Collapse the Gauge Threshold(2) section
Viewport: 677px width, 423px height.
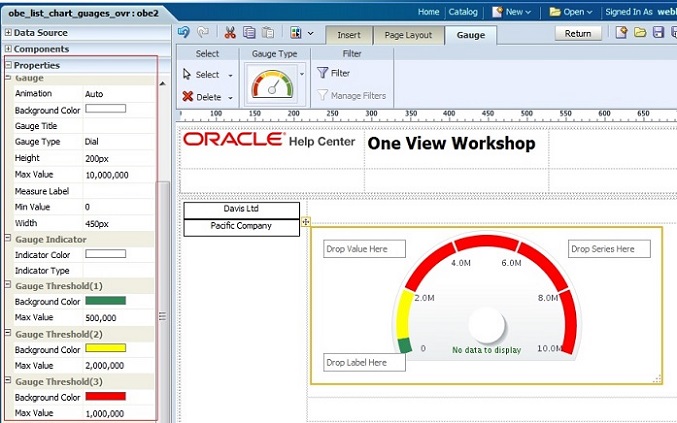coord(8,333)
